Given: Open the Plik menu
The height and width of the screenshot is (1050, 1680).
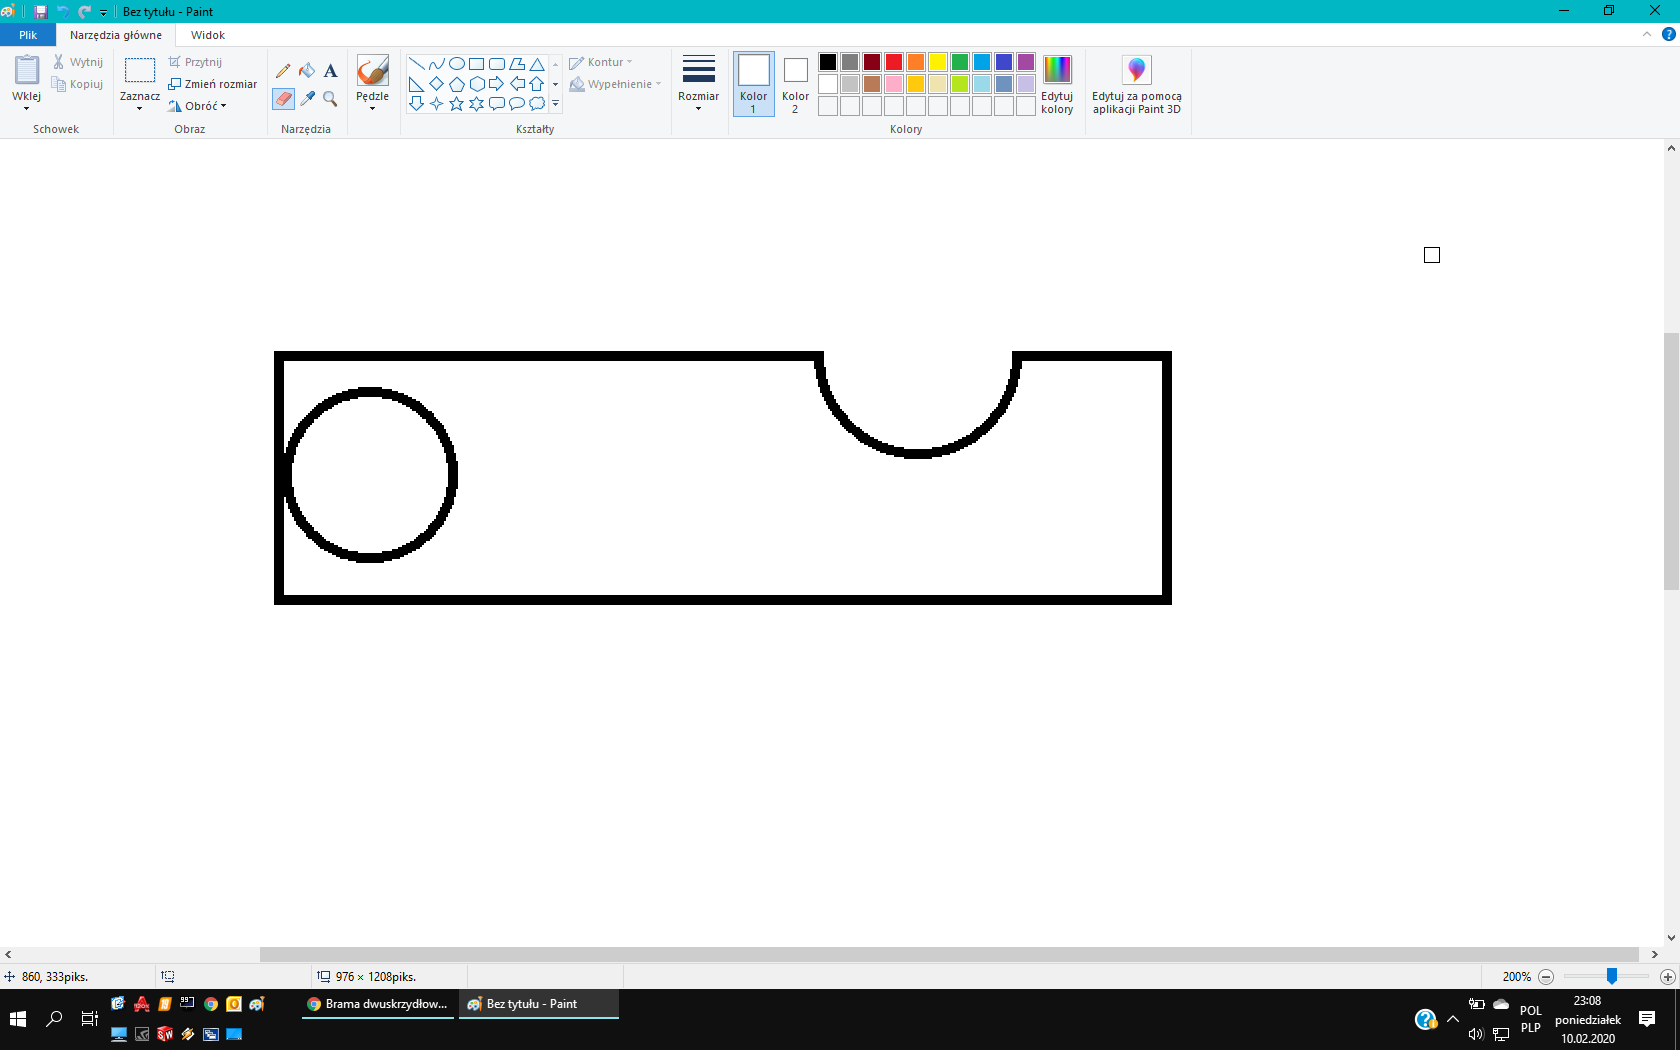Looking at the screenshot, I should click(28, 35).
